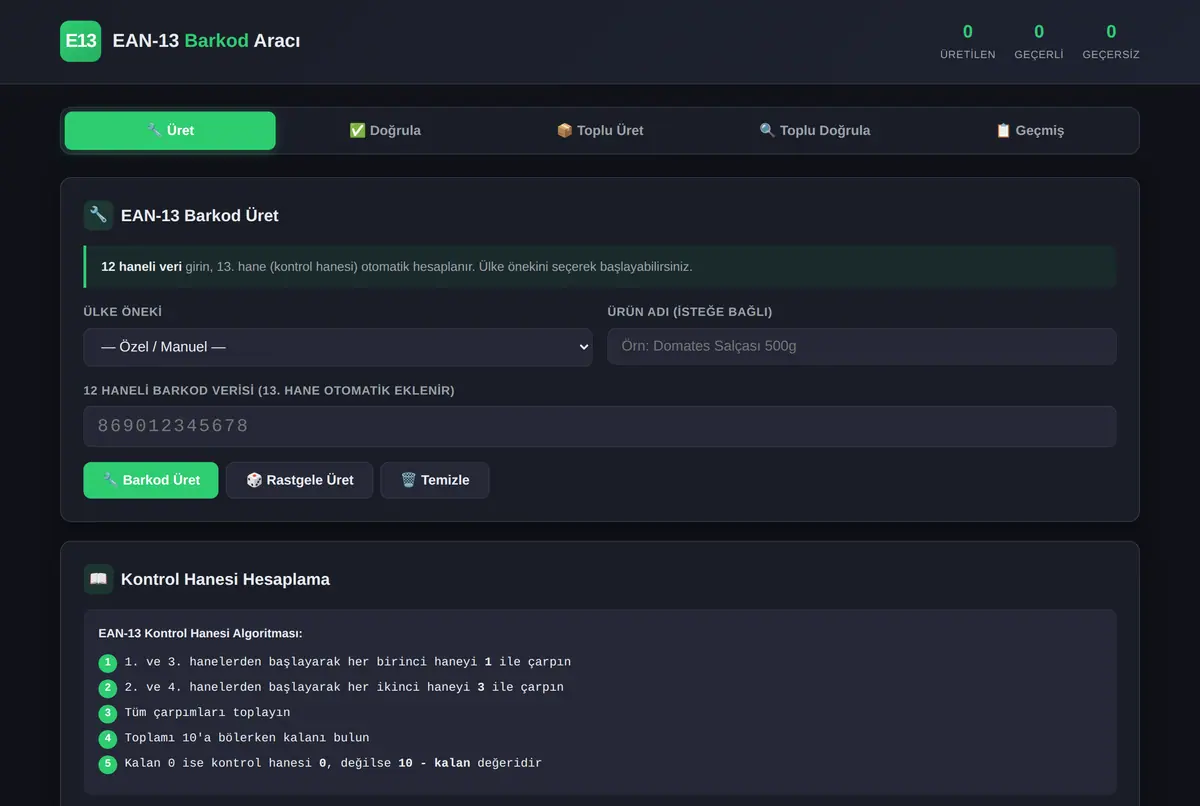Switch to the Doğrula tab

[385, 131]
